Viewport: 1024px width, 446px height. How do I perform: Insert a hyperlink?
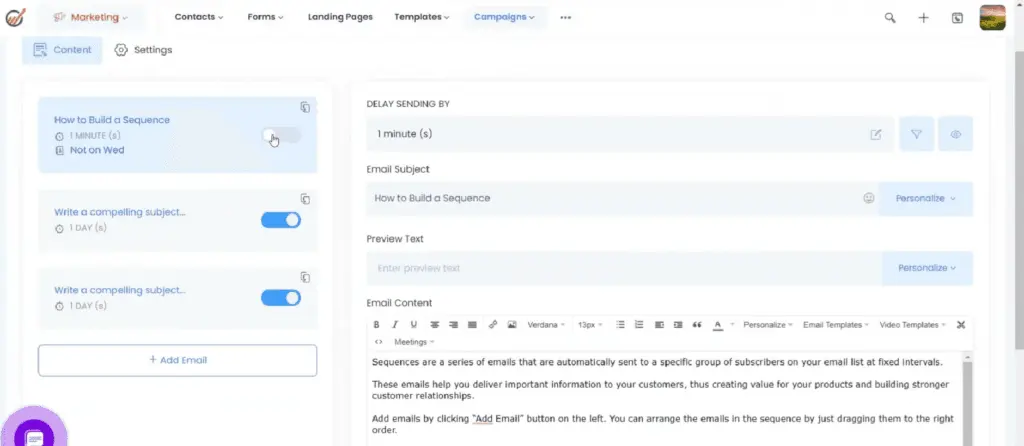tap(493, 325)
